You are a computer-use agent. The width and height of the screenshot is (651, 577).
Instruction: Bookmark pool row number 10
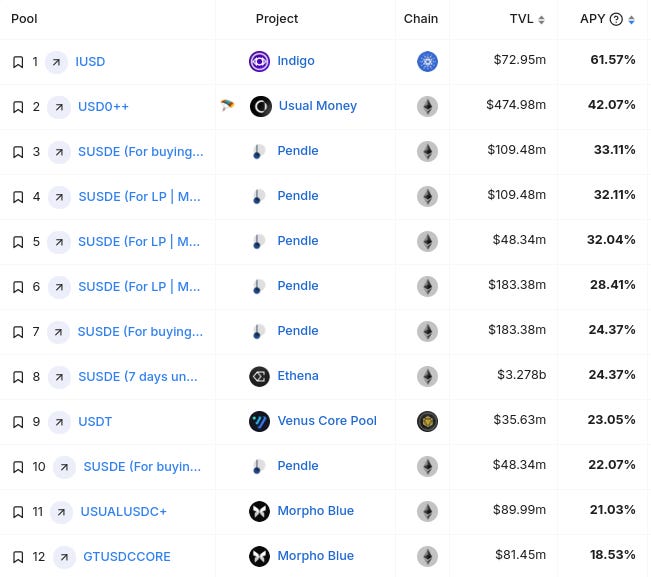tap(18, 467)
